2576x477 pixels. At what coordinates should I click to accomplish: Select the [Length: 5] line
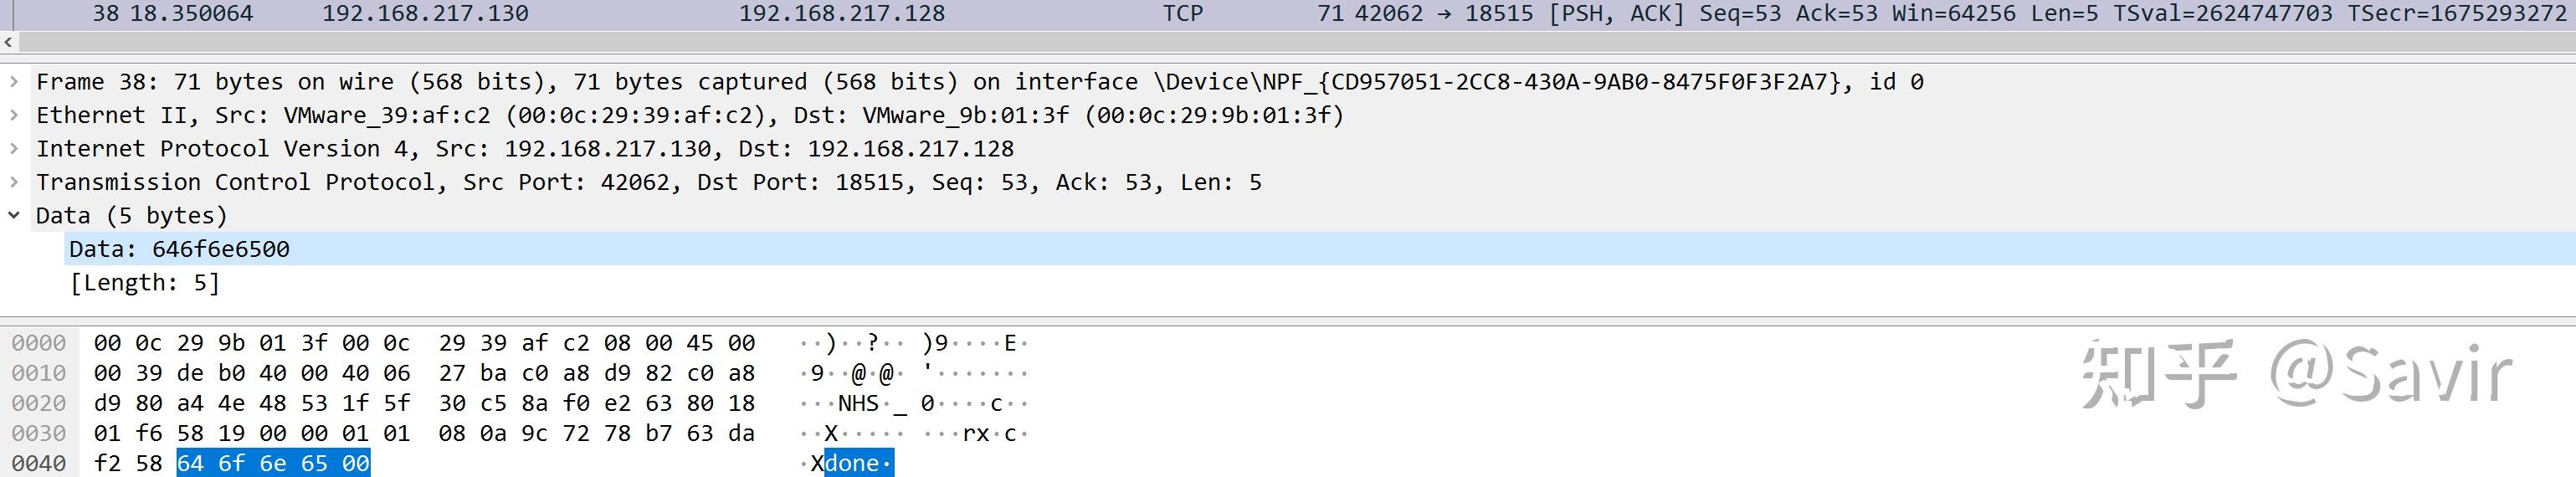(x=145, y=283)
